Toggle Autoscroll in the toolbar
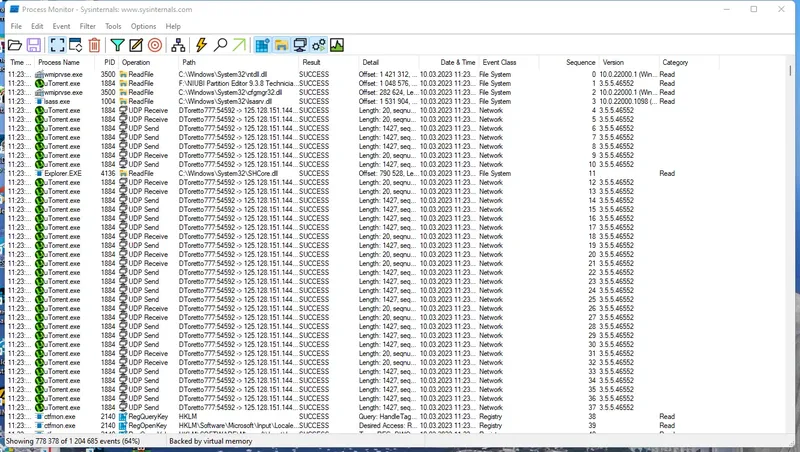The width and height of the screenshot is (800, 452). 76,45
